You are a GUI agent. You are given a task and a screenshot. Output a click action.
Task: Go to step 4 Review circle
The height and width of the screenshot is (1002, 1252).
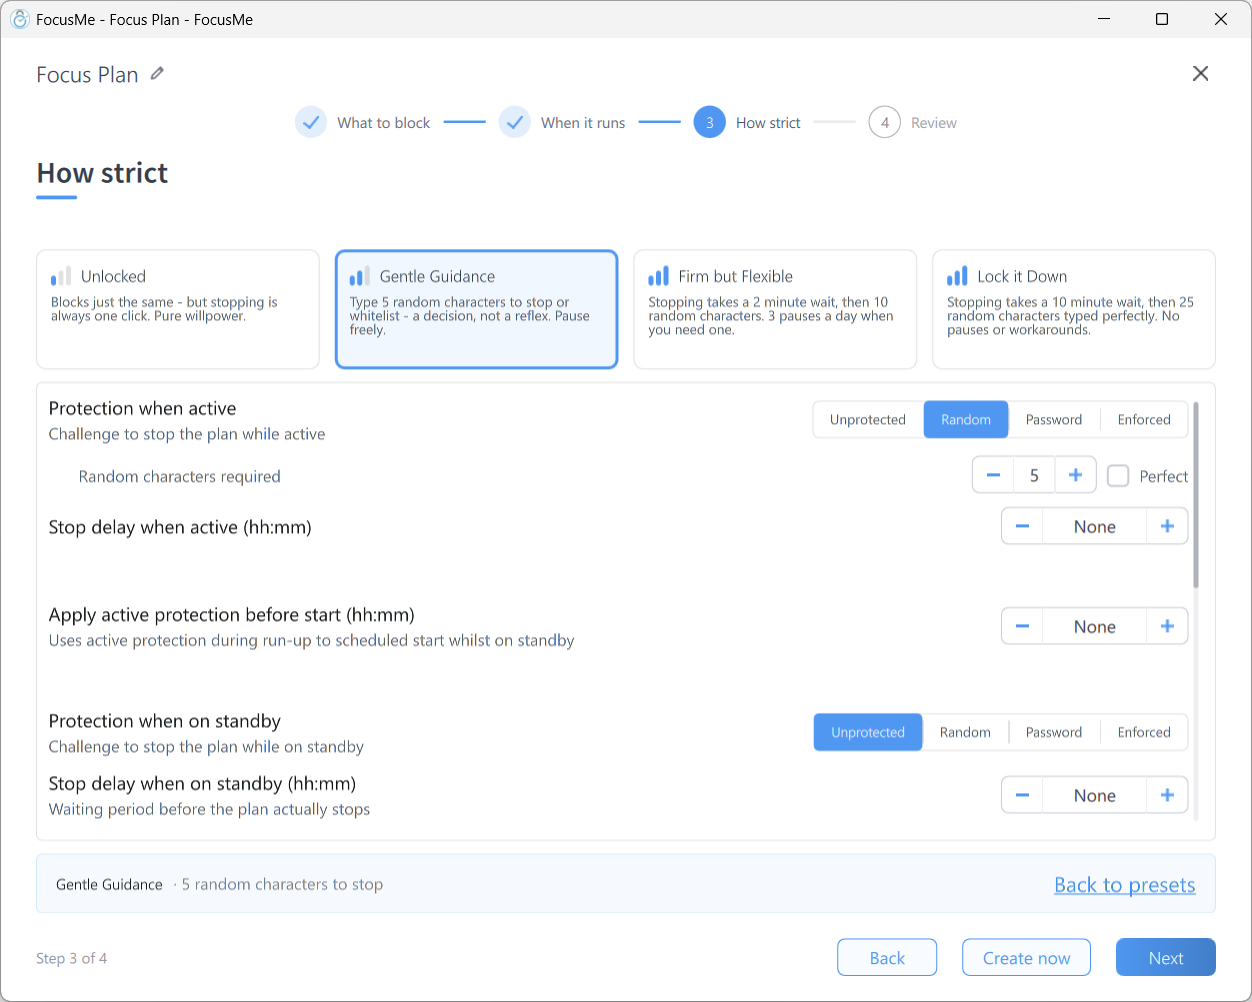(884, 122)
